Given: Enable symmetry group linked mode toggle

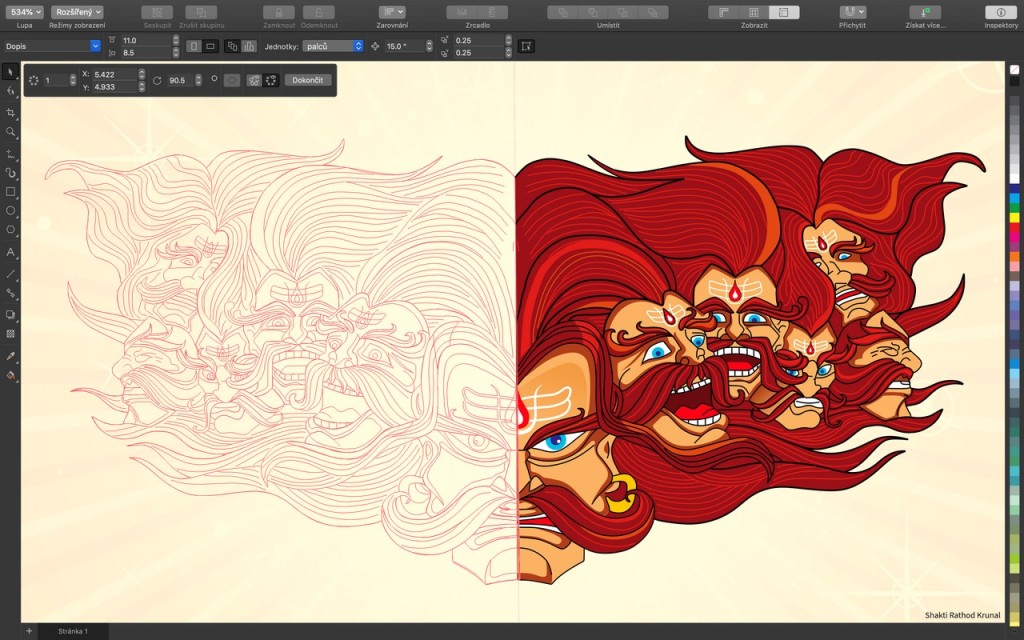Looking at the screenshot, I should [254, 80].
